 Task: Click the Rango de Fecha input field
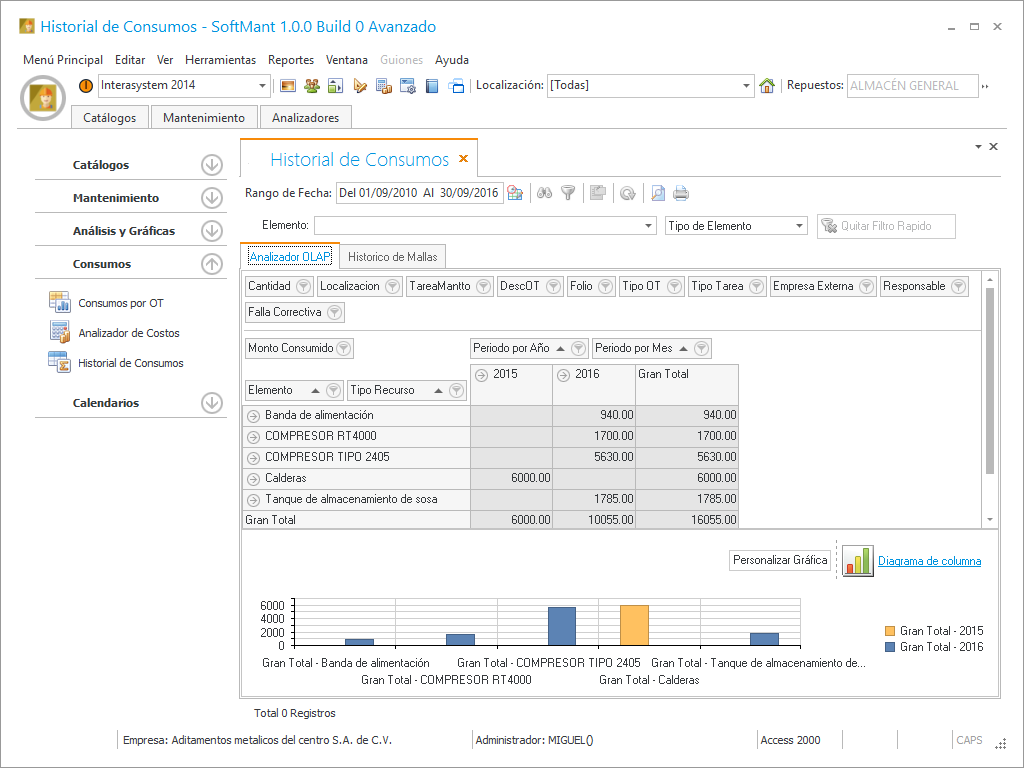[x=418, y=193]
